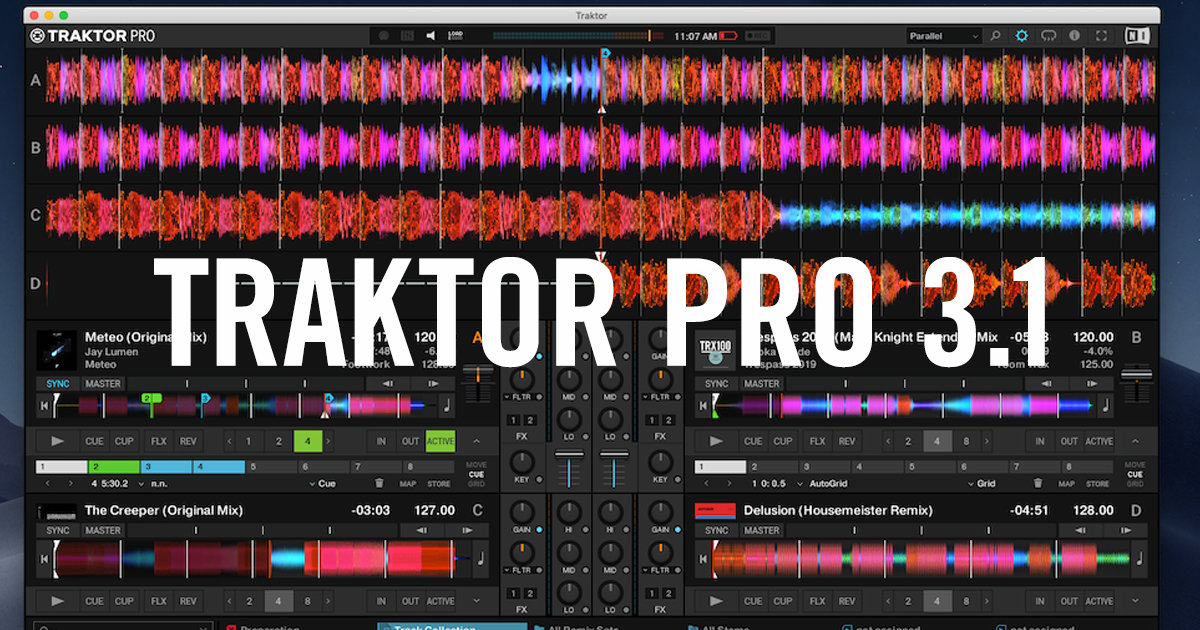Select hotcue 1 slot on Deck B
This screenshot has height=630, width=1200.
721,466
